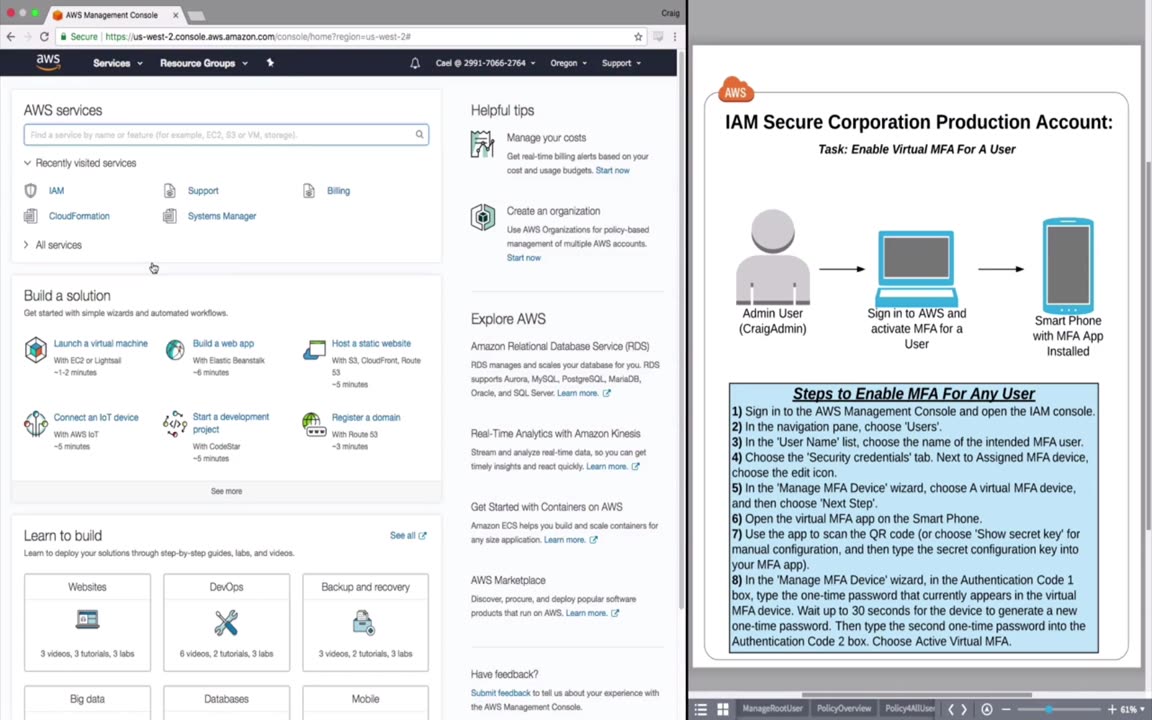The height and width of the screenshot is (720, 1152).
Task: Adjust the zoom slider in diagram viewer
Action: tap(1050, 709)
